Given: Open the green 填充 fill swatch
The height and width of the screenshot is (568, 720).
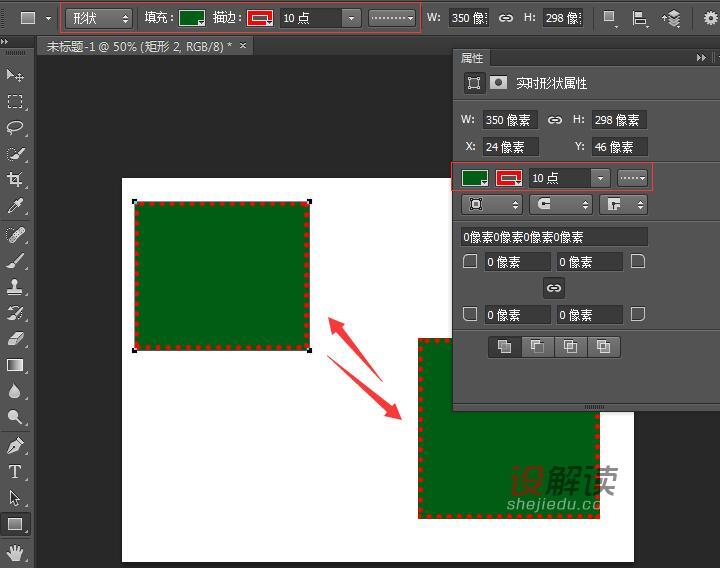Looking at the screenshot, I should [x=192, y=18].
